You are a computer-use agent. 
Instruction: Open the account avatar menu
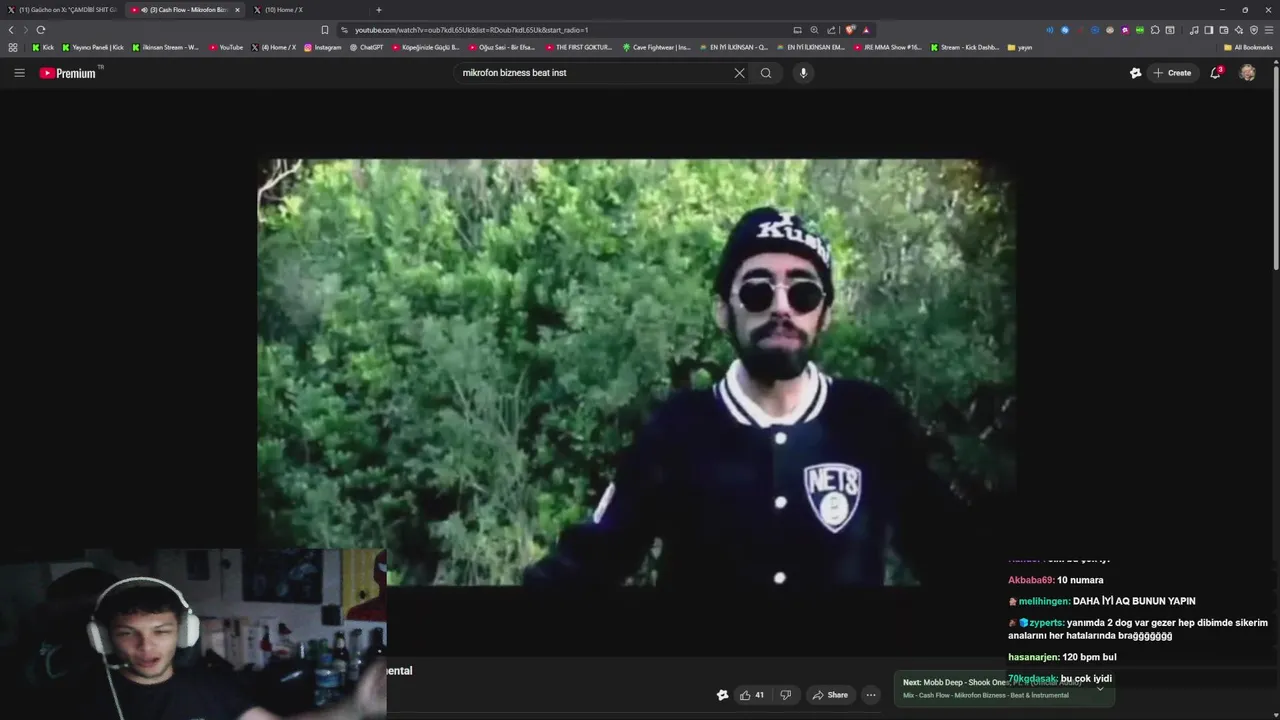1247,73
